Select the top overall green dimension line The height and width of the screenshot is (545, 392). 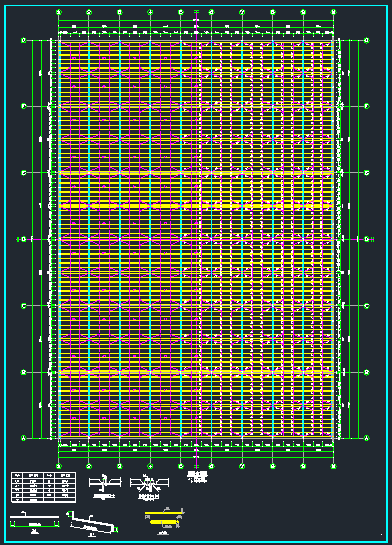tap(196, 21)
